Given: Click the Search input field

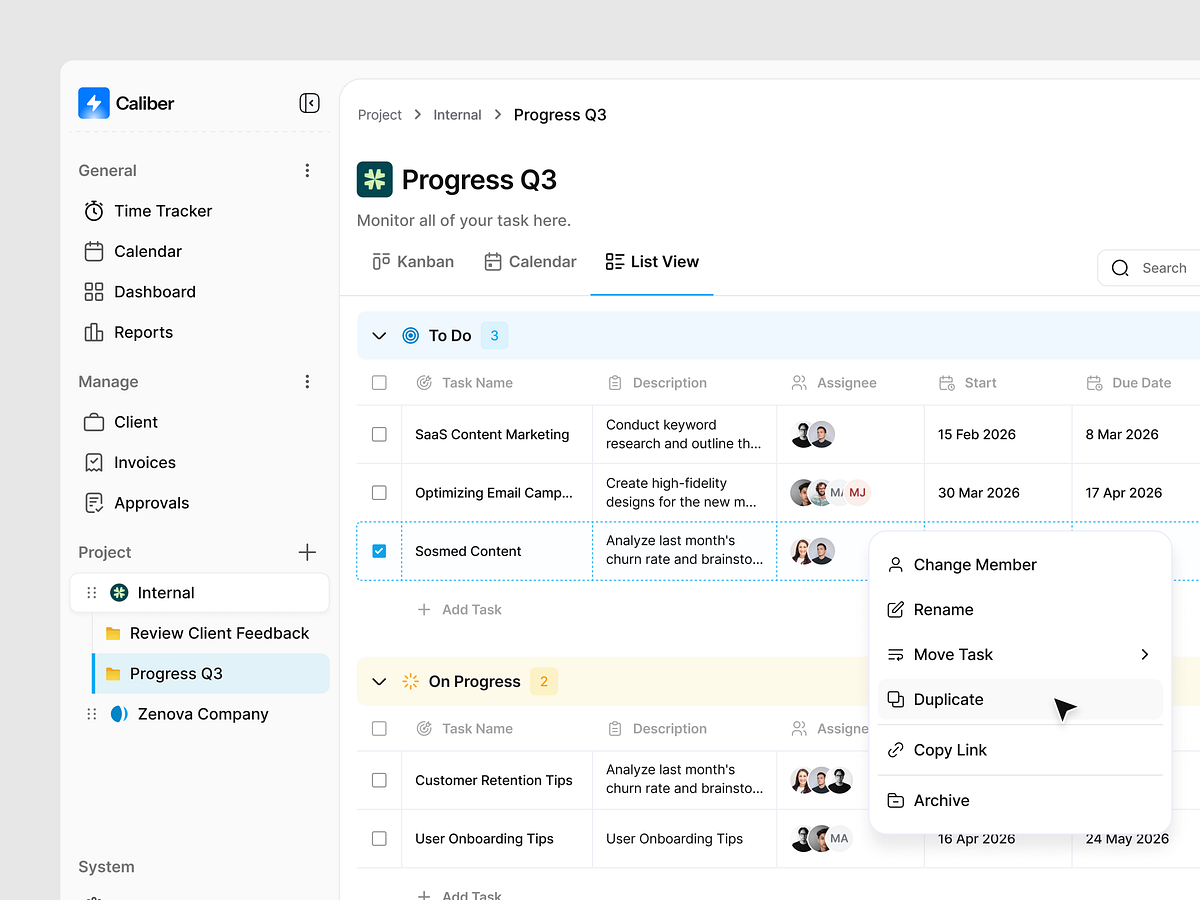Looking at the screenshot, I should pyautogui.click(x=1150, y=268).
